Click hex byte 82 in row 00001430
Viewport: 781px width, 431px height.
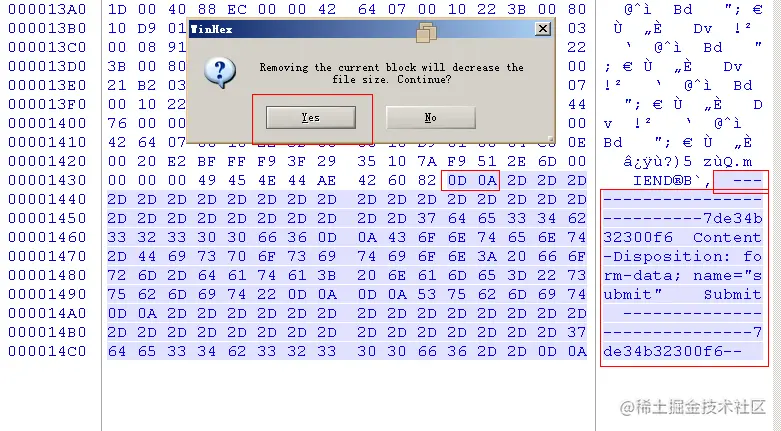pyautogui.click(x=427, y=180)
